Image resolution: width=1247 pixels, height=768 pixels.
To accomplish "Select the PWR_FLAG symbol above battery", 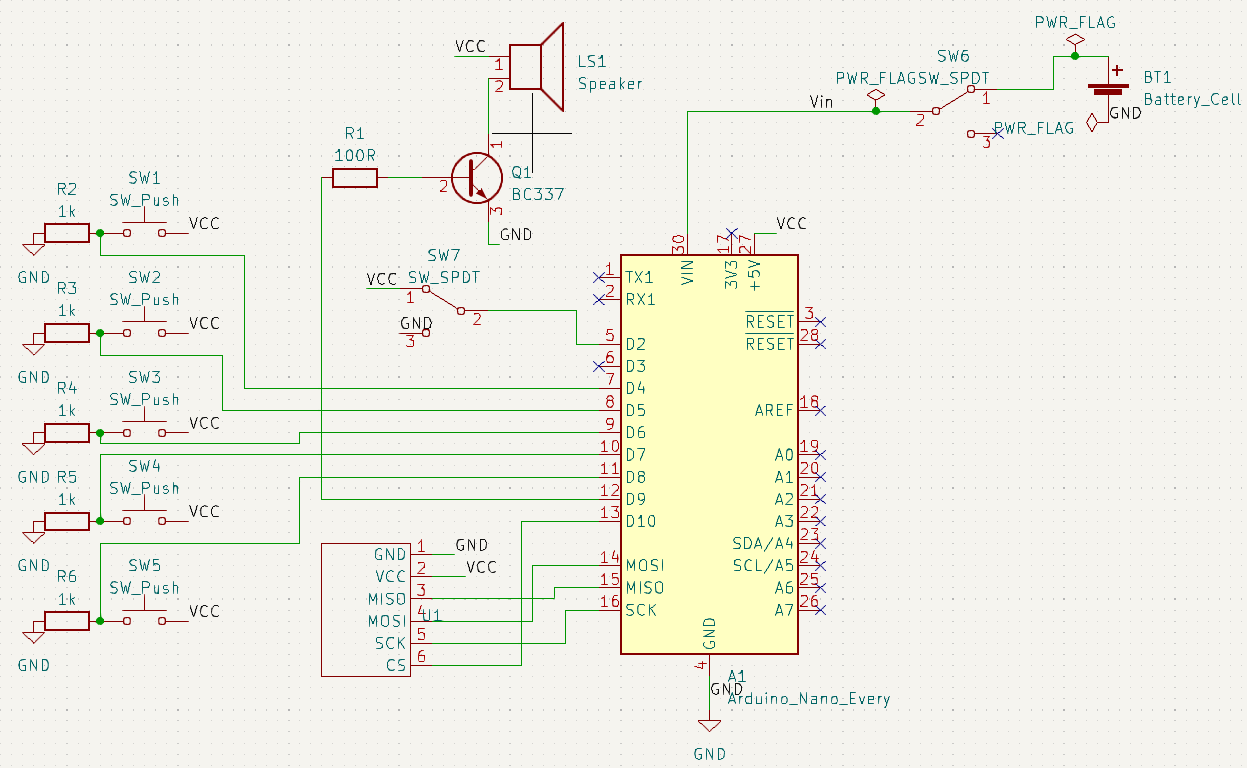I will (x=1075, y=42).
